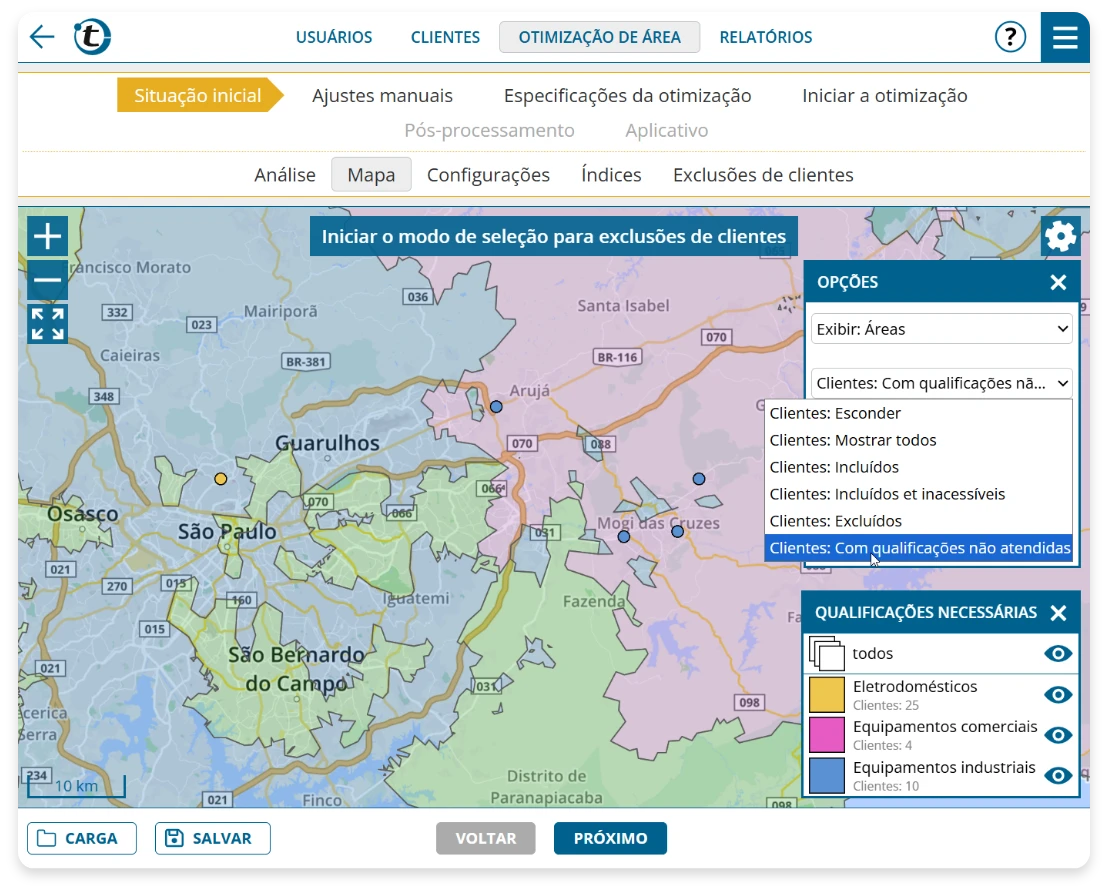Click the magenta Equipamentos comerciais swatch

827,735
